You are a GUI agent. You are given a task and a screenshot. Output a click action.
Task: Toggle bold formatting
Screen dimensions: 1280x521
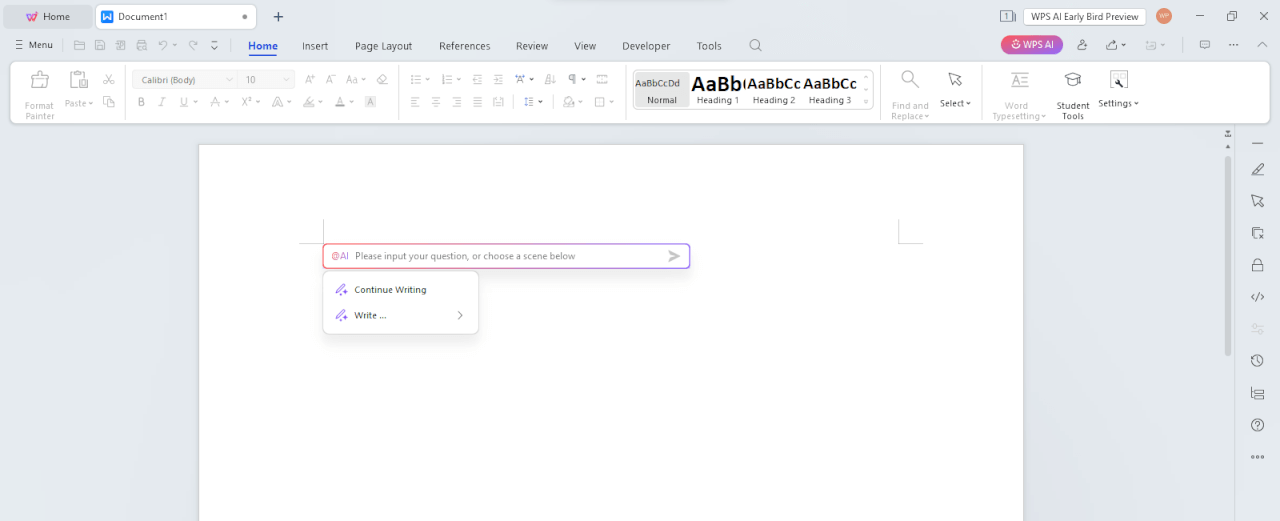click(141, 102)
